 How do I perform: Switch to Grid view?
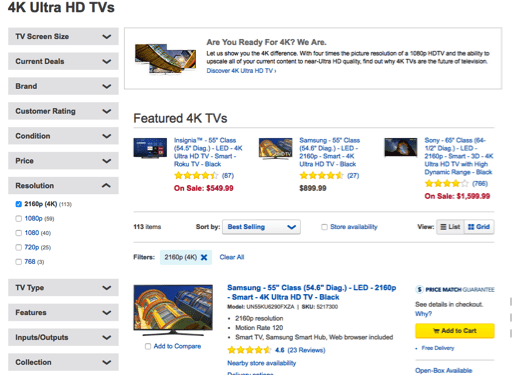point(479,227)
